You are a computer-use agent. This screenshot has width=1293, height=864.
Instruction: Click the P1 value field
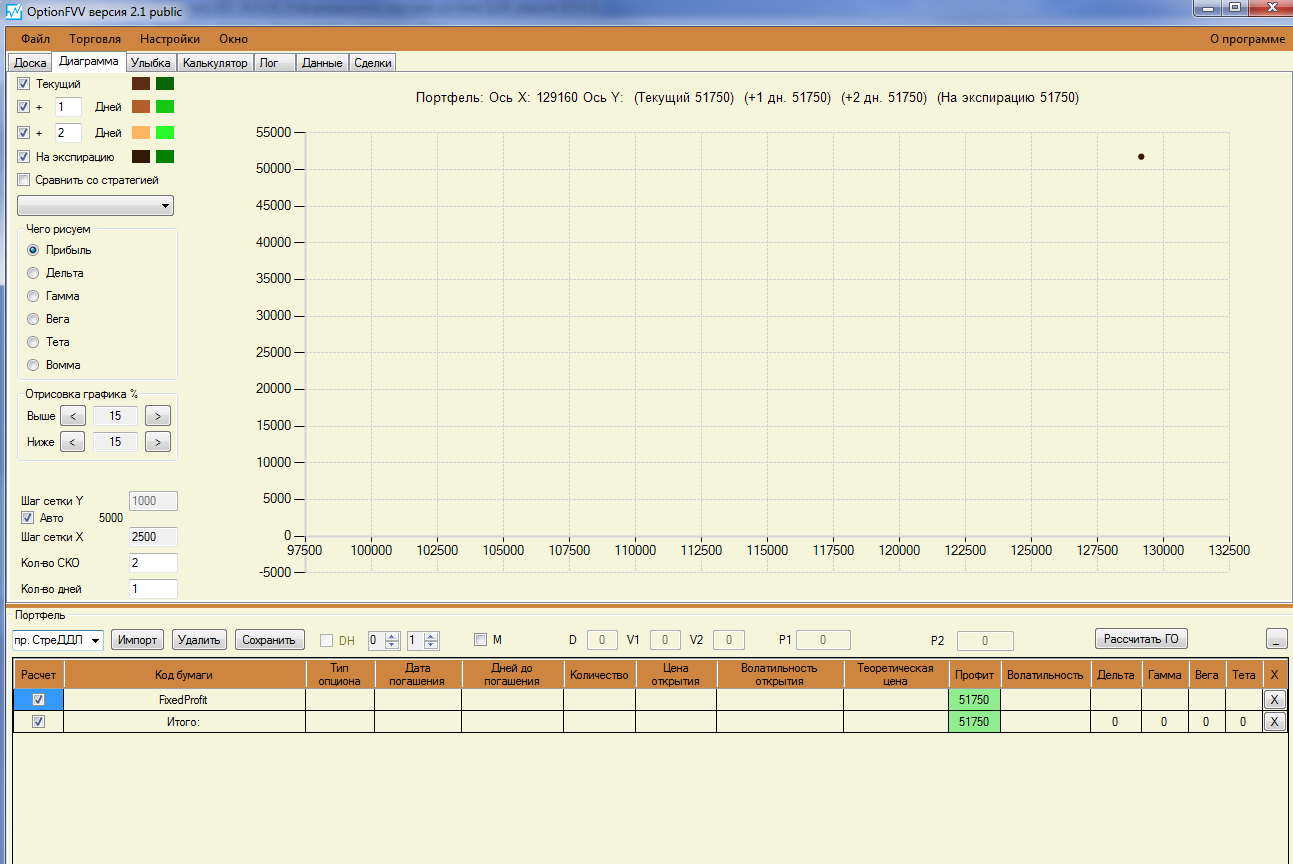[823, 640]
